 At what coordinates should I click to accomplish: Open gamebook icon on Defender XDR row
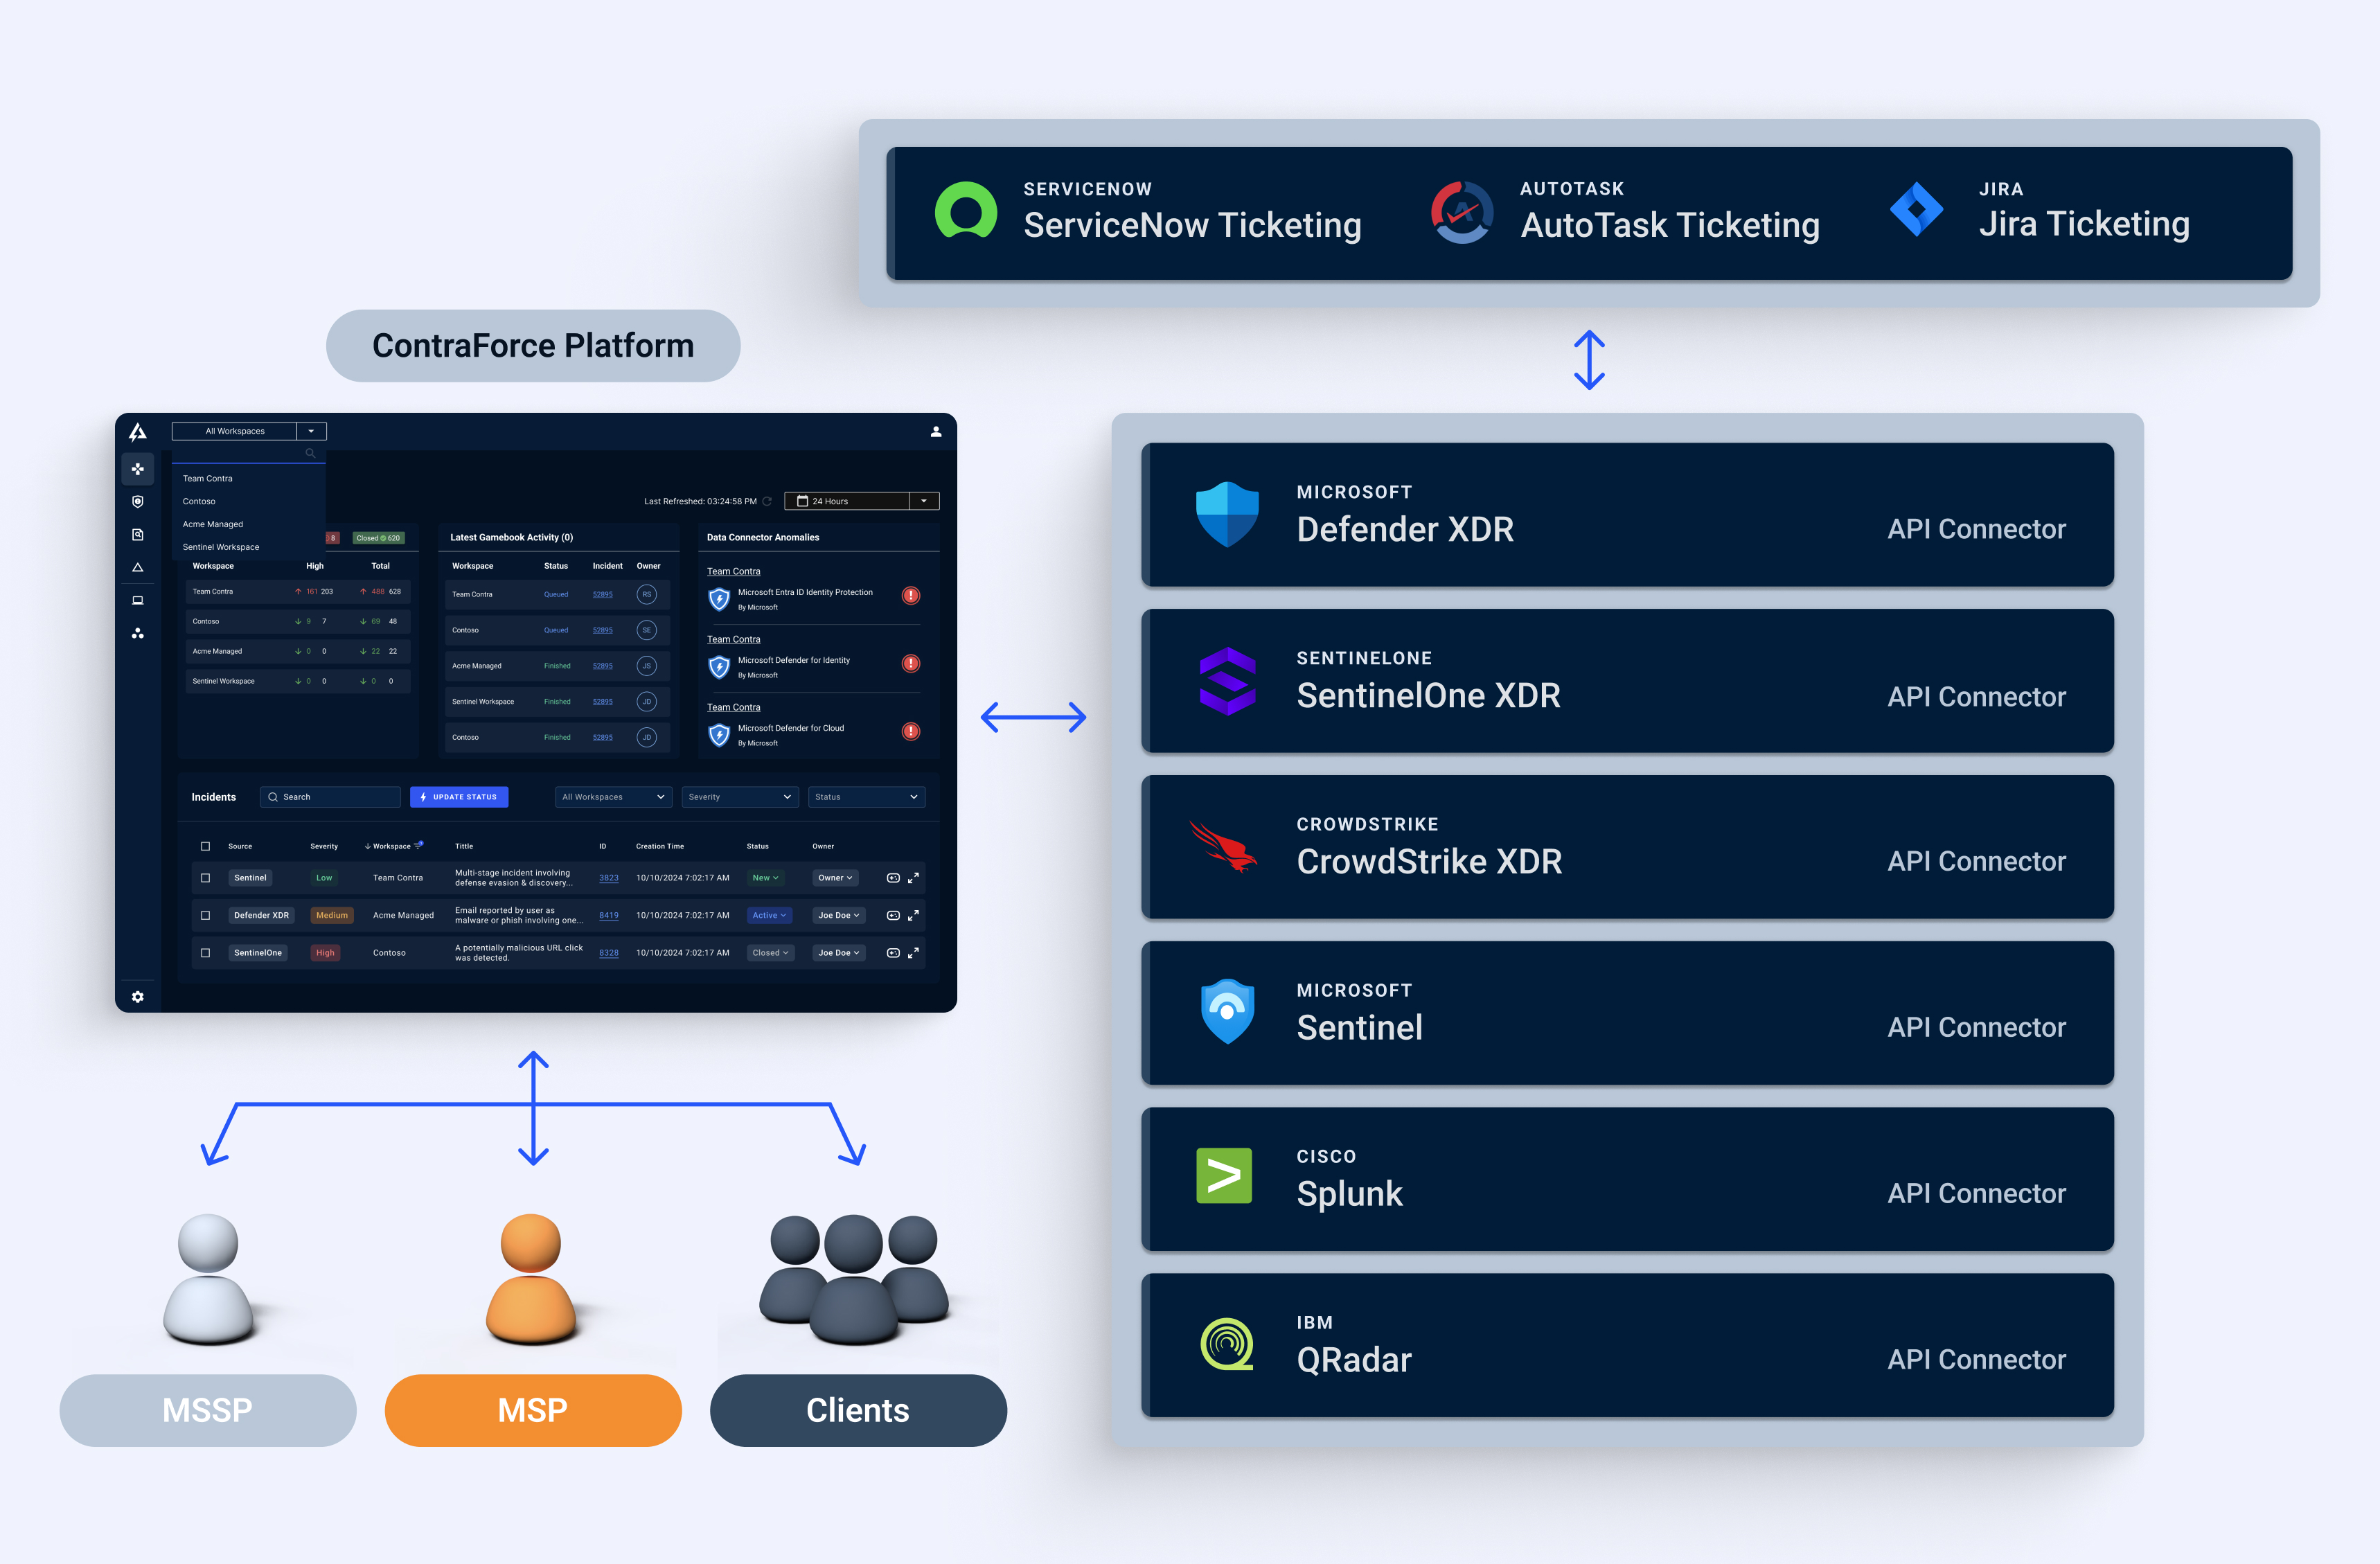[x=893, y=916]
